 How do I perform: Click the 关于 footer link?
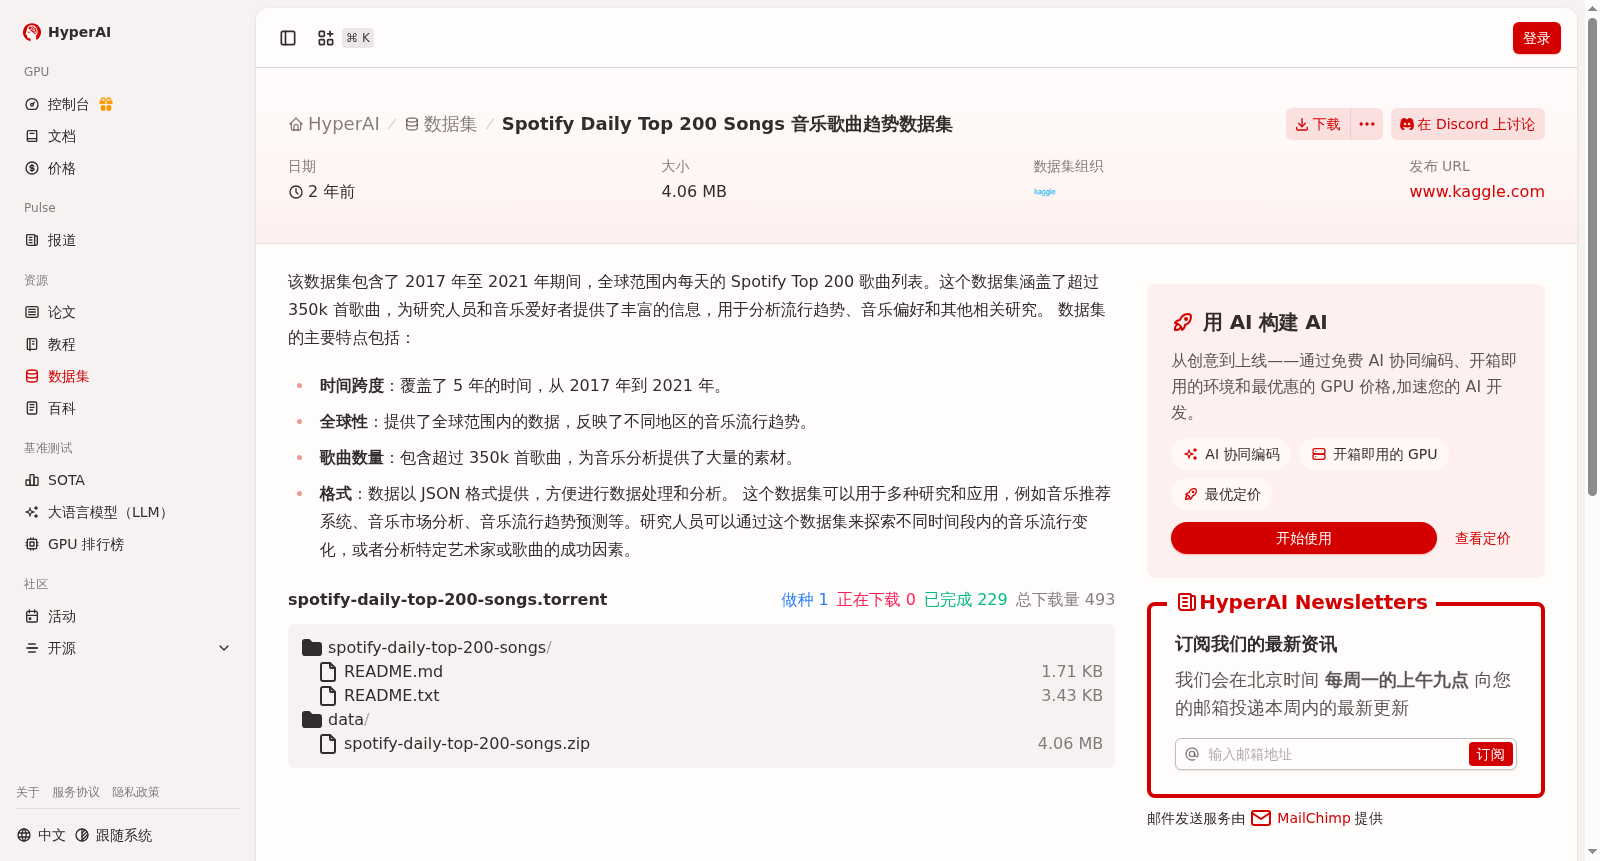click(x=28, y=792)
